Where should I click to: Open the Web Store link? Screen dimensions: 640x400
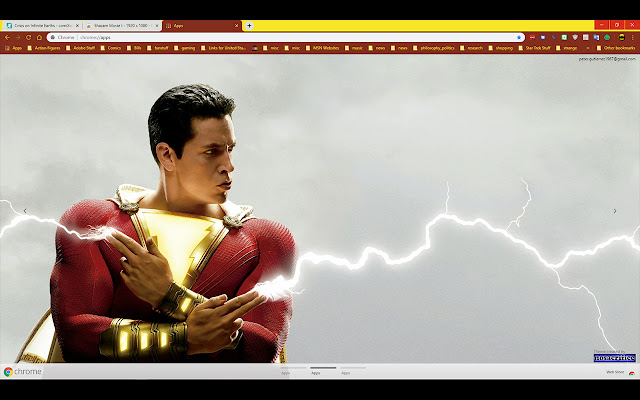[x=615, y=372]
